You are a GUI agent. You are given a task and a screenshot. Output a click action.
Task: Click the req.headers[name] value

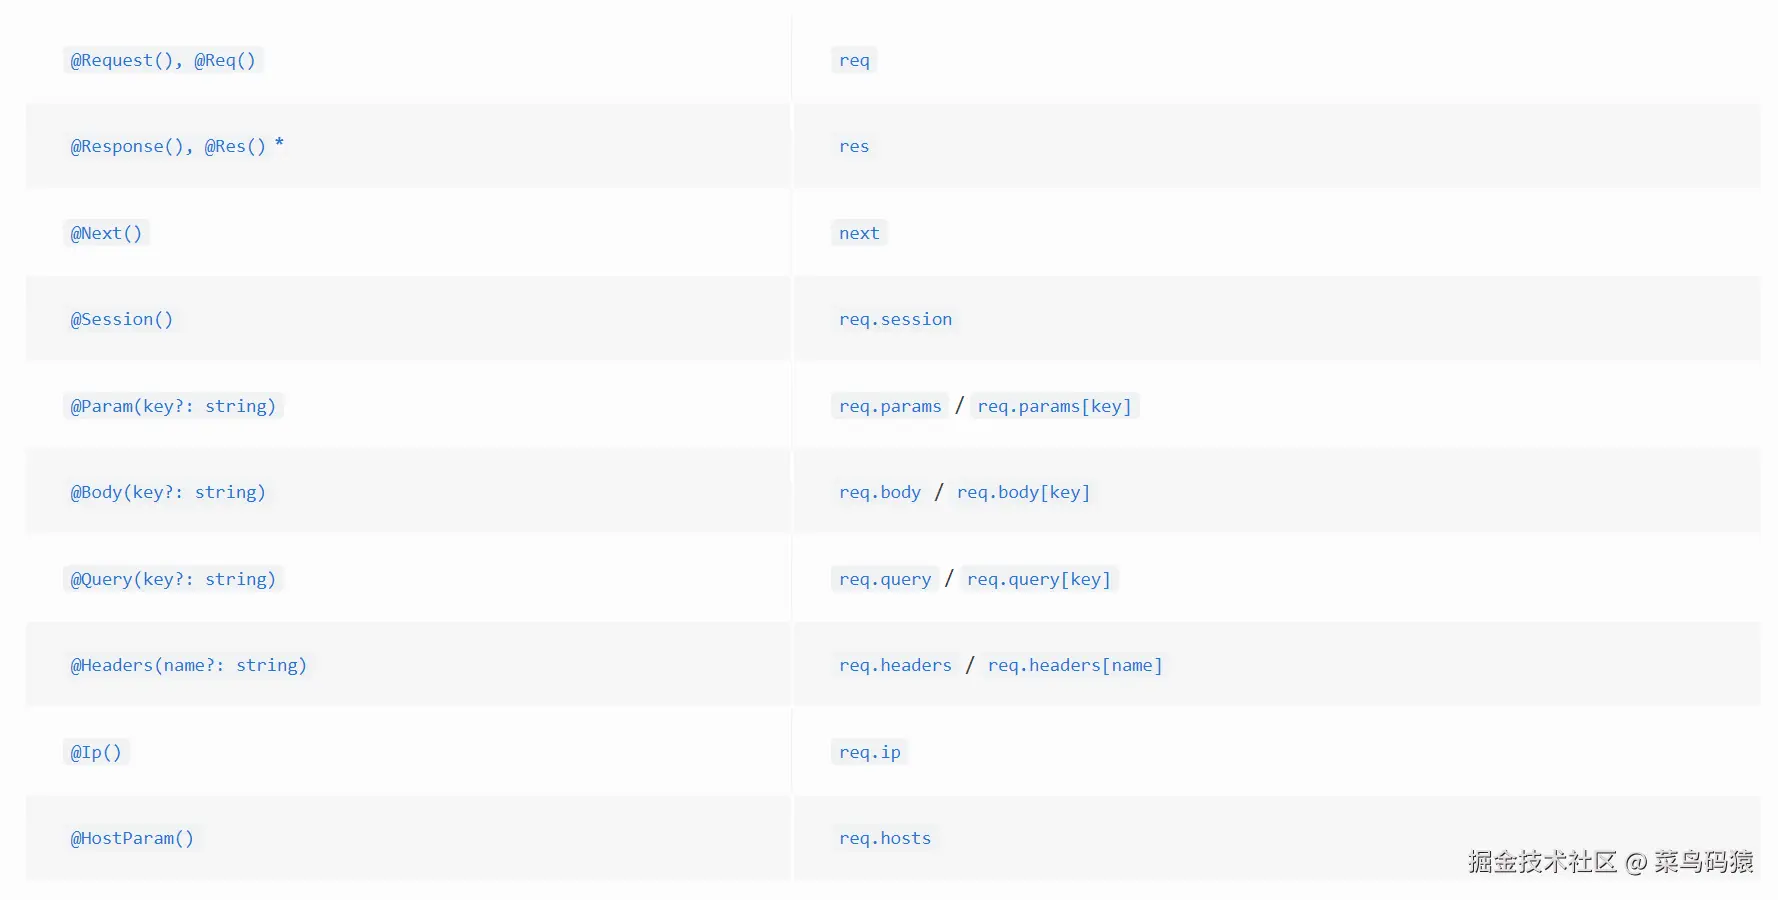pos(1075,665)
